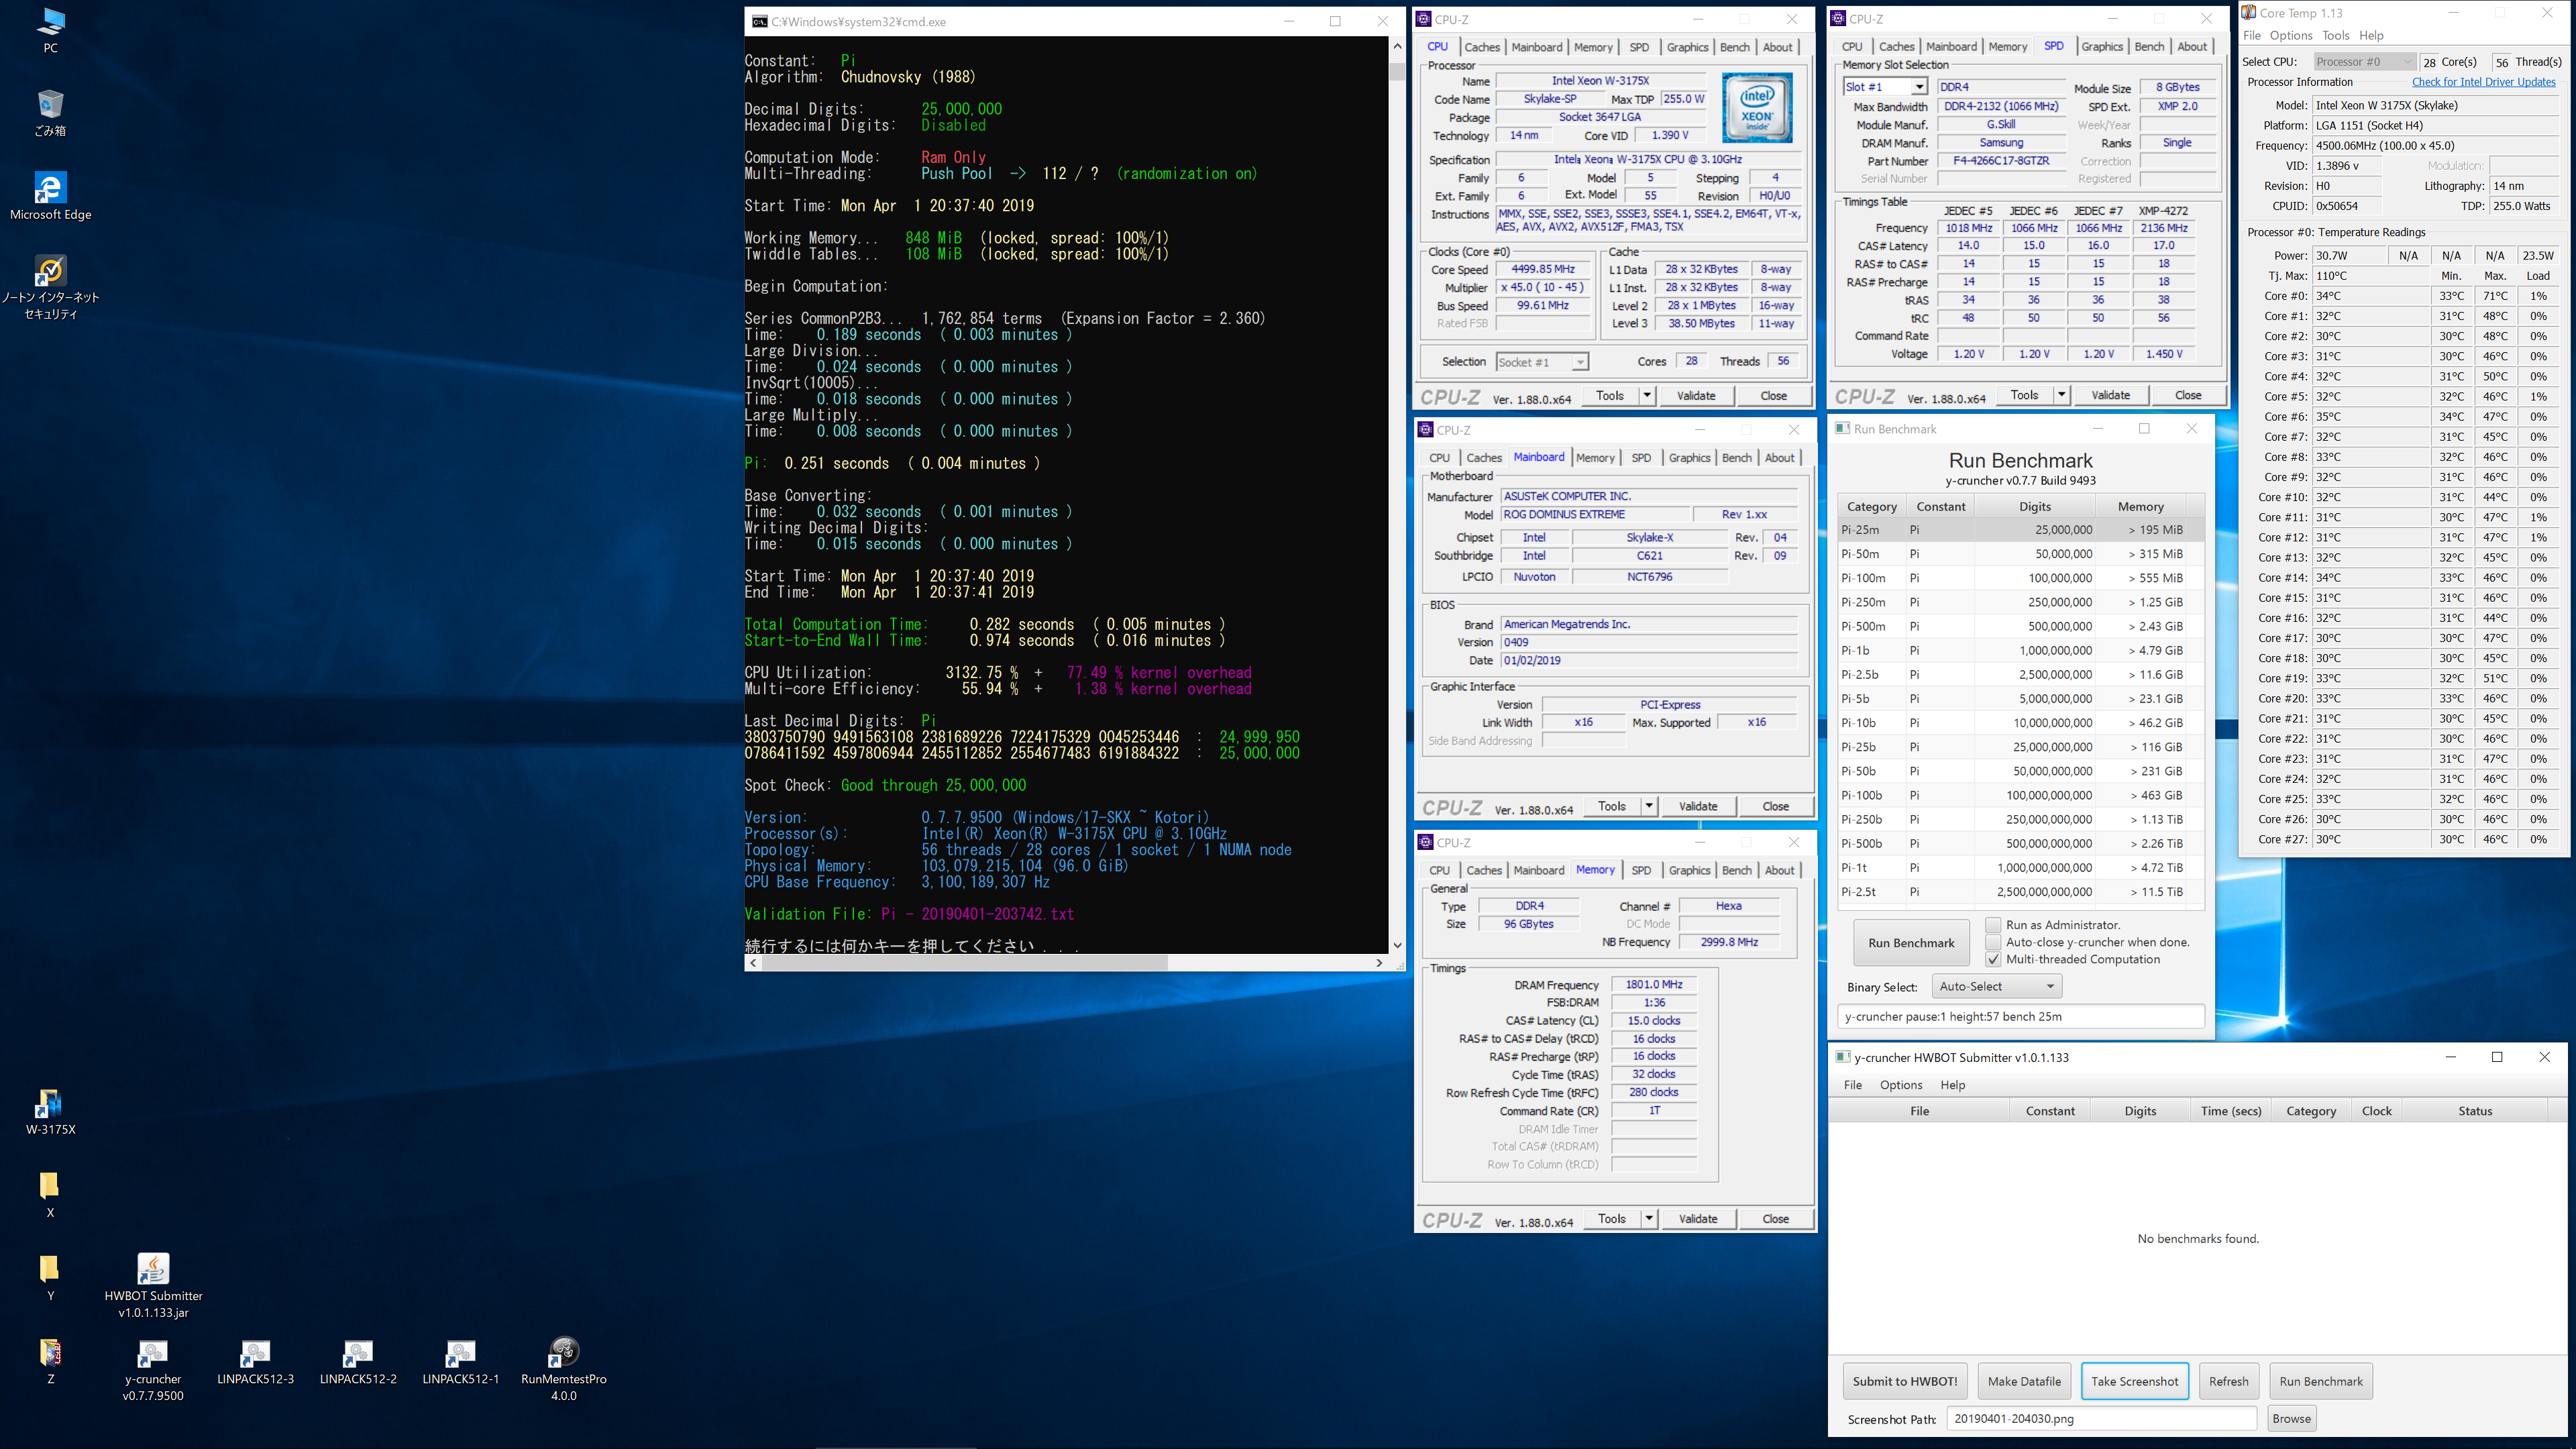
Task: Open Memory Slot Selection Slot #1 dropdown
Action: click(x=1885, y=87)
